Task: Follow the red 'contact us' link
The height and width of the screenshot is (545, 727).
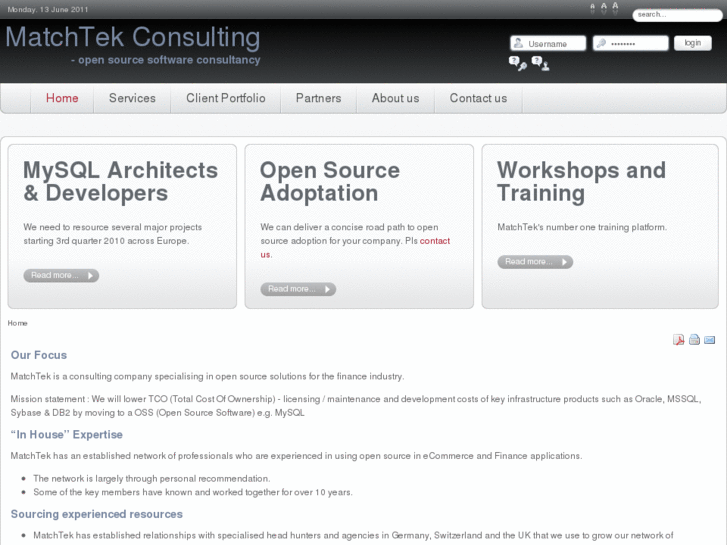Action: point(435,241)
